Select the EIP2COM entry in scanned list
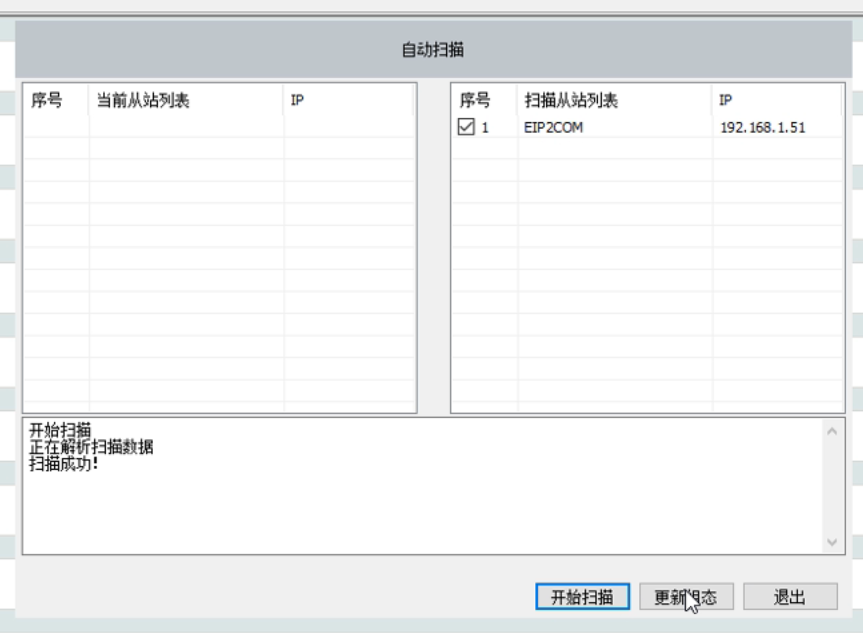This screenshot has width=863, height=633. [553, 128]
